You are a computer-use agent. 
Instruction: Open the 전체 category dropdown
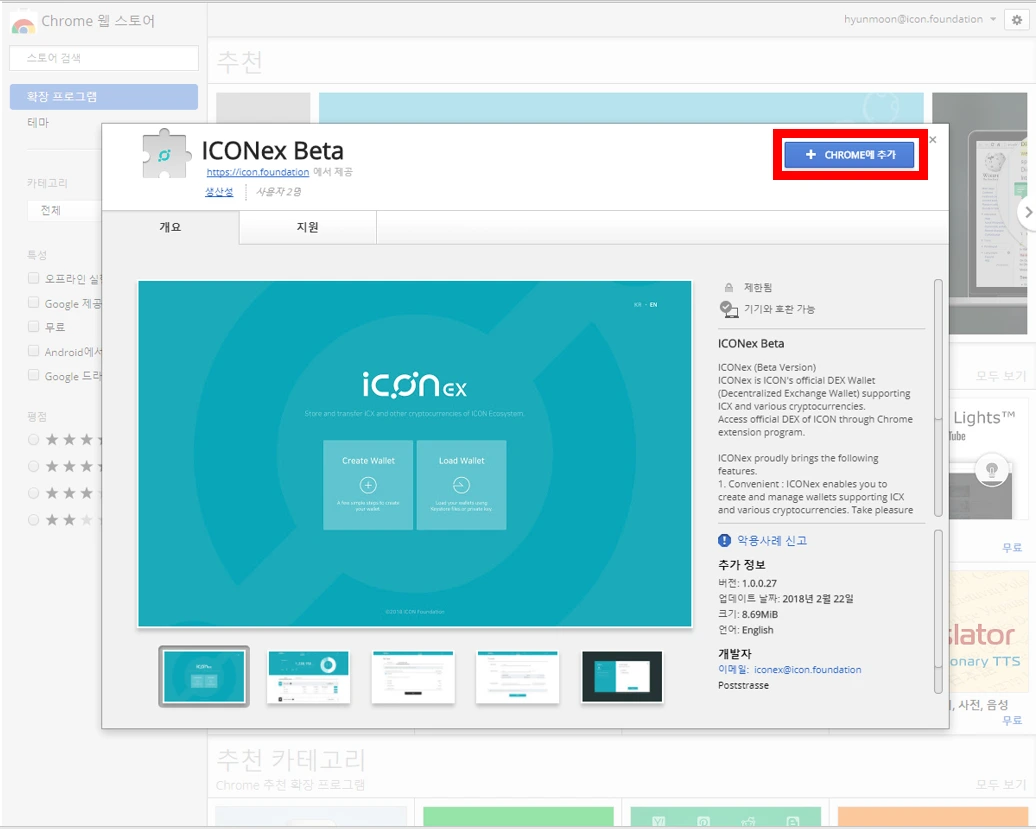coord(65,210)
